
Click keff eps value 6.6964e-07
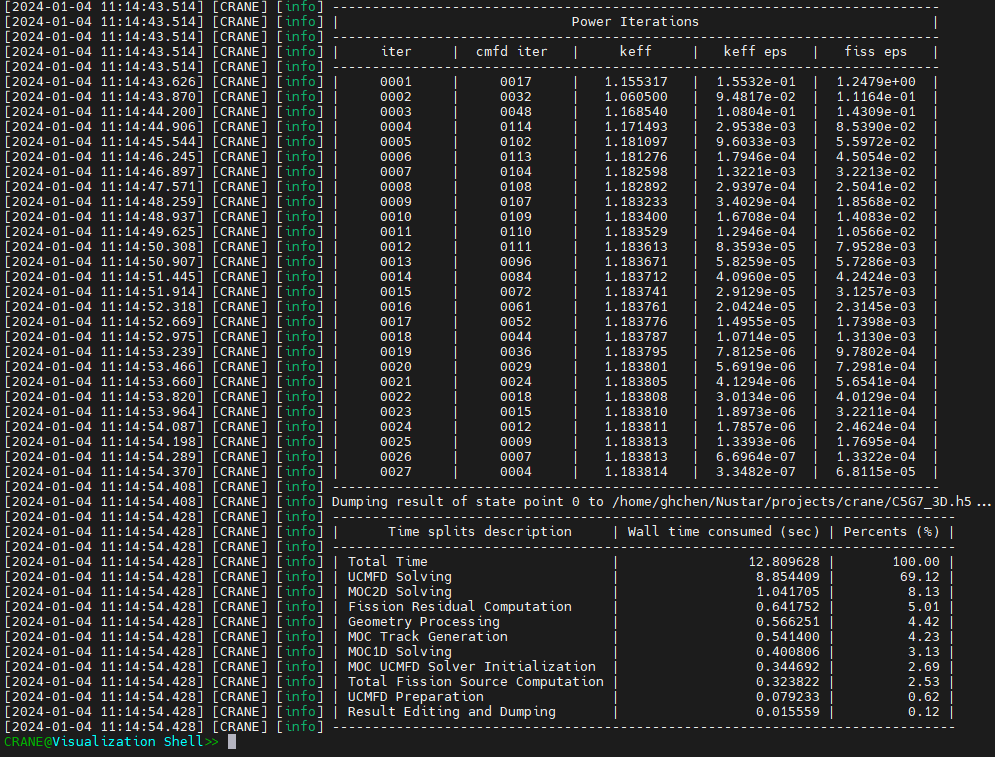[756, 457]
